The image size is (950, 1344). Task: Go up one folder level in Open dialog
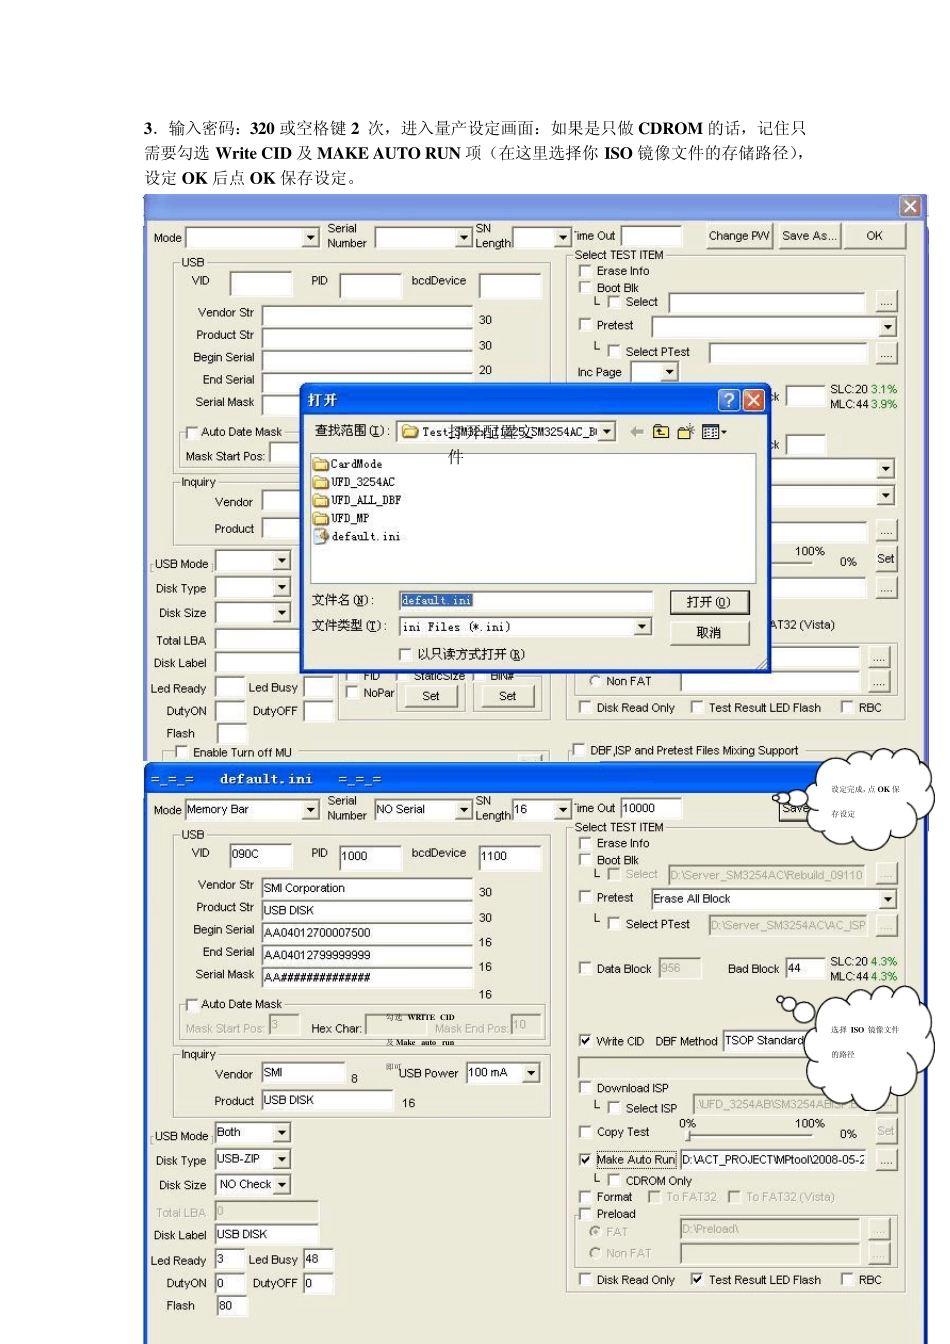661,432
